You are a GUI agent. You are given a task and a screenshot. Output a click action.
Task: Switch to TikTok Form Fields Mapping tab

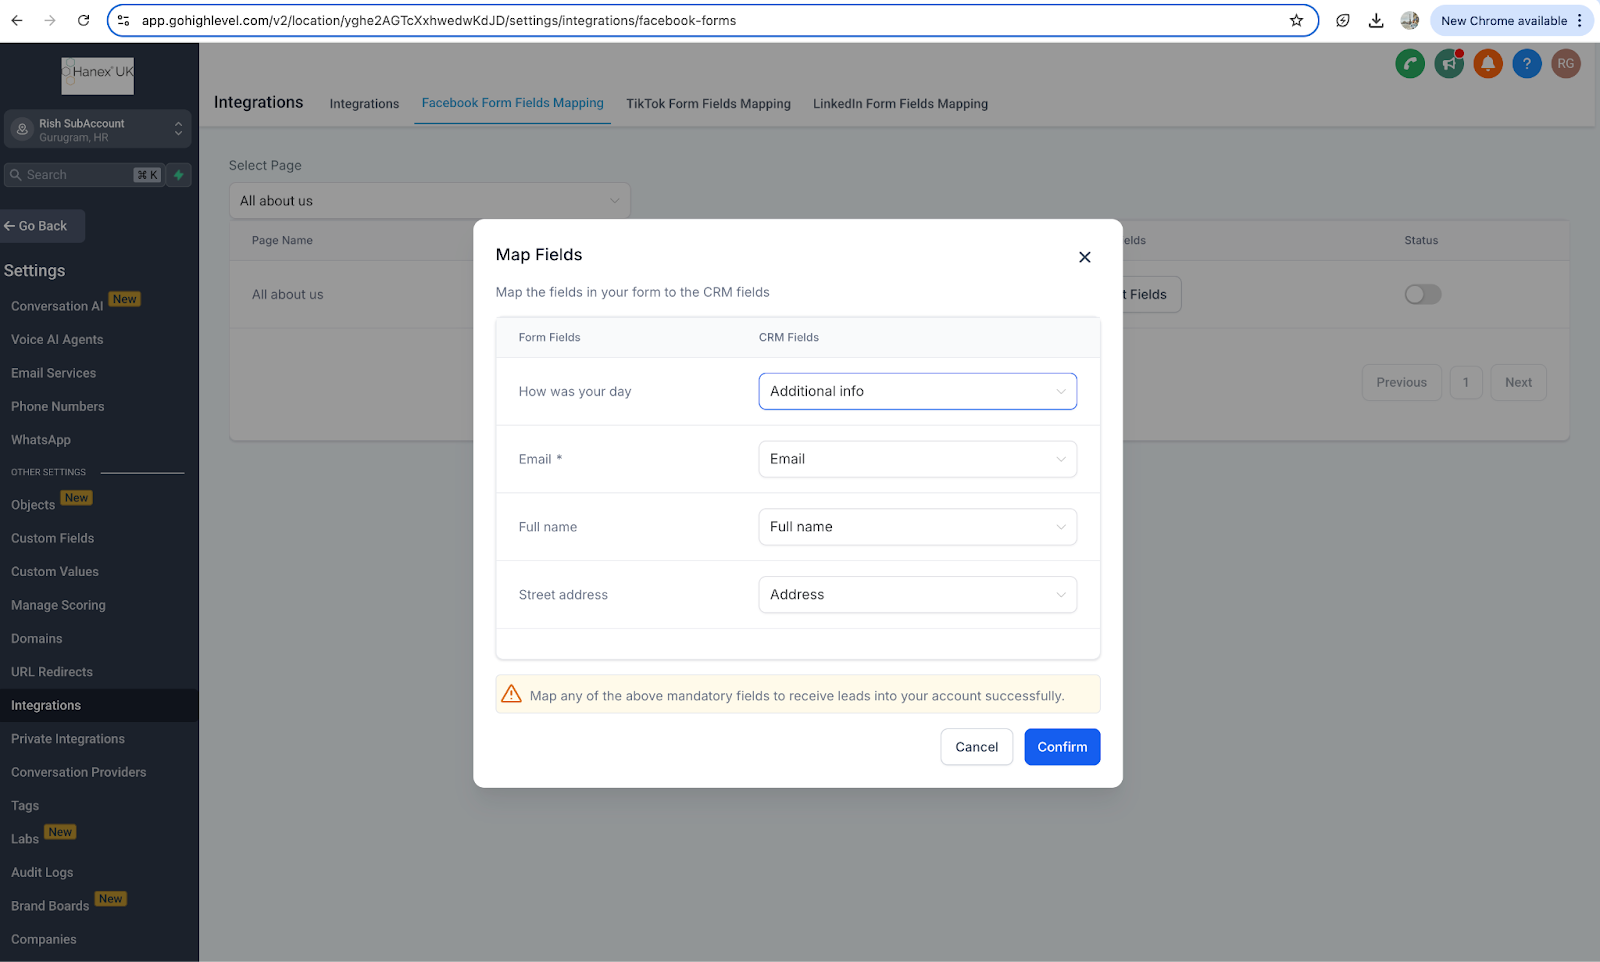708,104
